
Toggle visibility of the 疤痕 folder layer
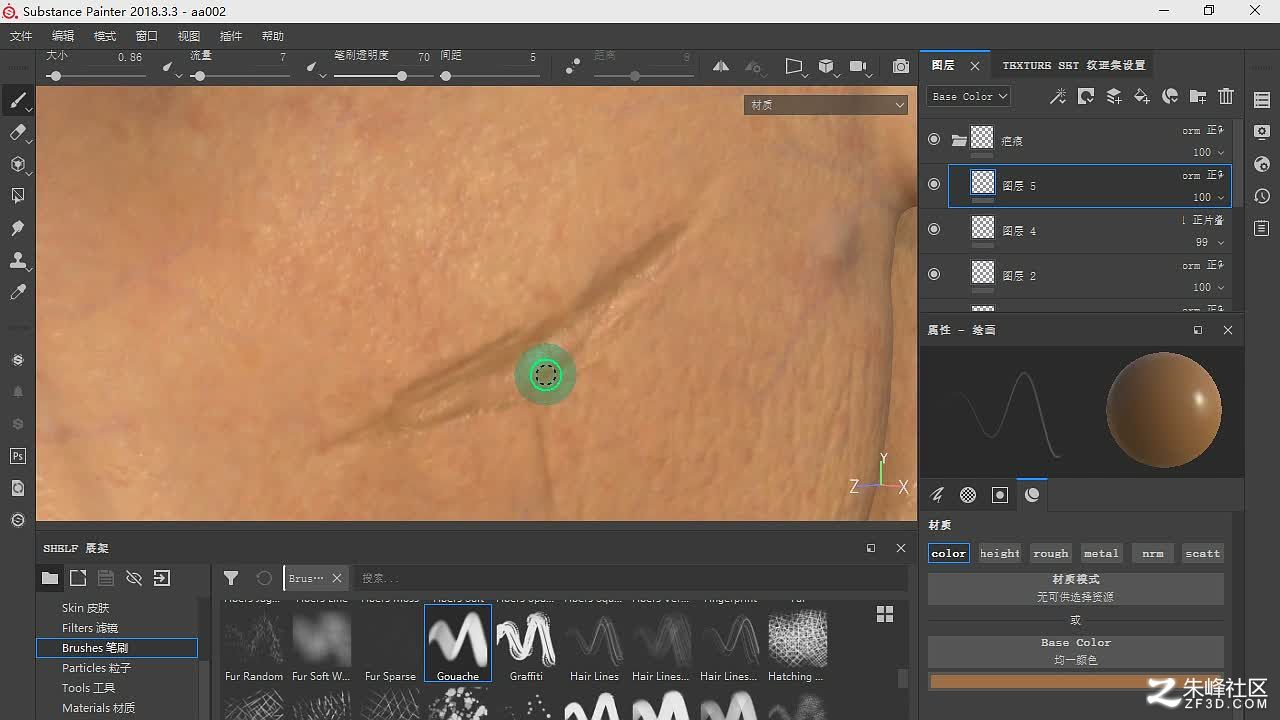[934, 140]
